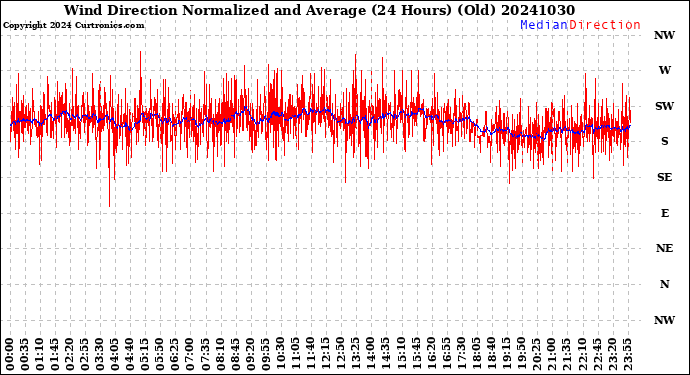This screenshot has width=690, height=375.
Task: Click the 14:00 time axis label
Action: click(x=370, y=355)
